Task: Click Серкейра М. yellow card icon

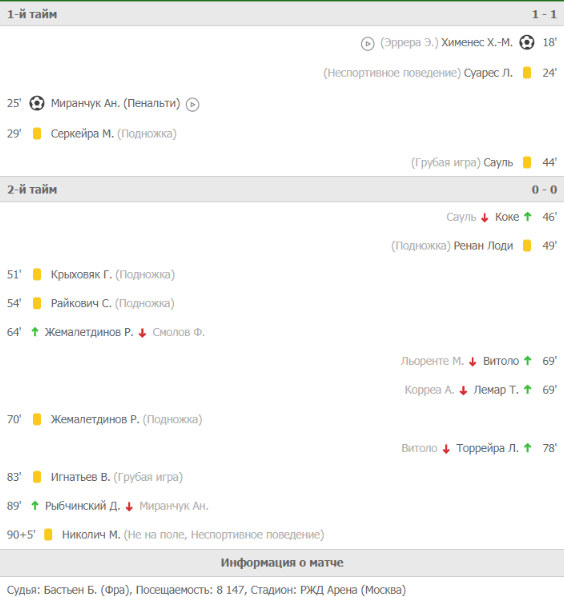Action: tap(37, 134)
